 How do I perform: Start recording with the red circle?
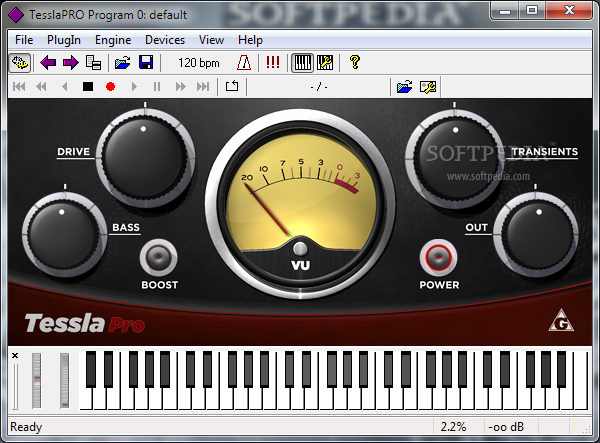coord(111,87)
